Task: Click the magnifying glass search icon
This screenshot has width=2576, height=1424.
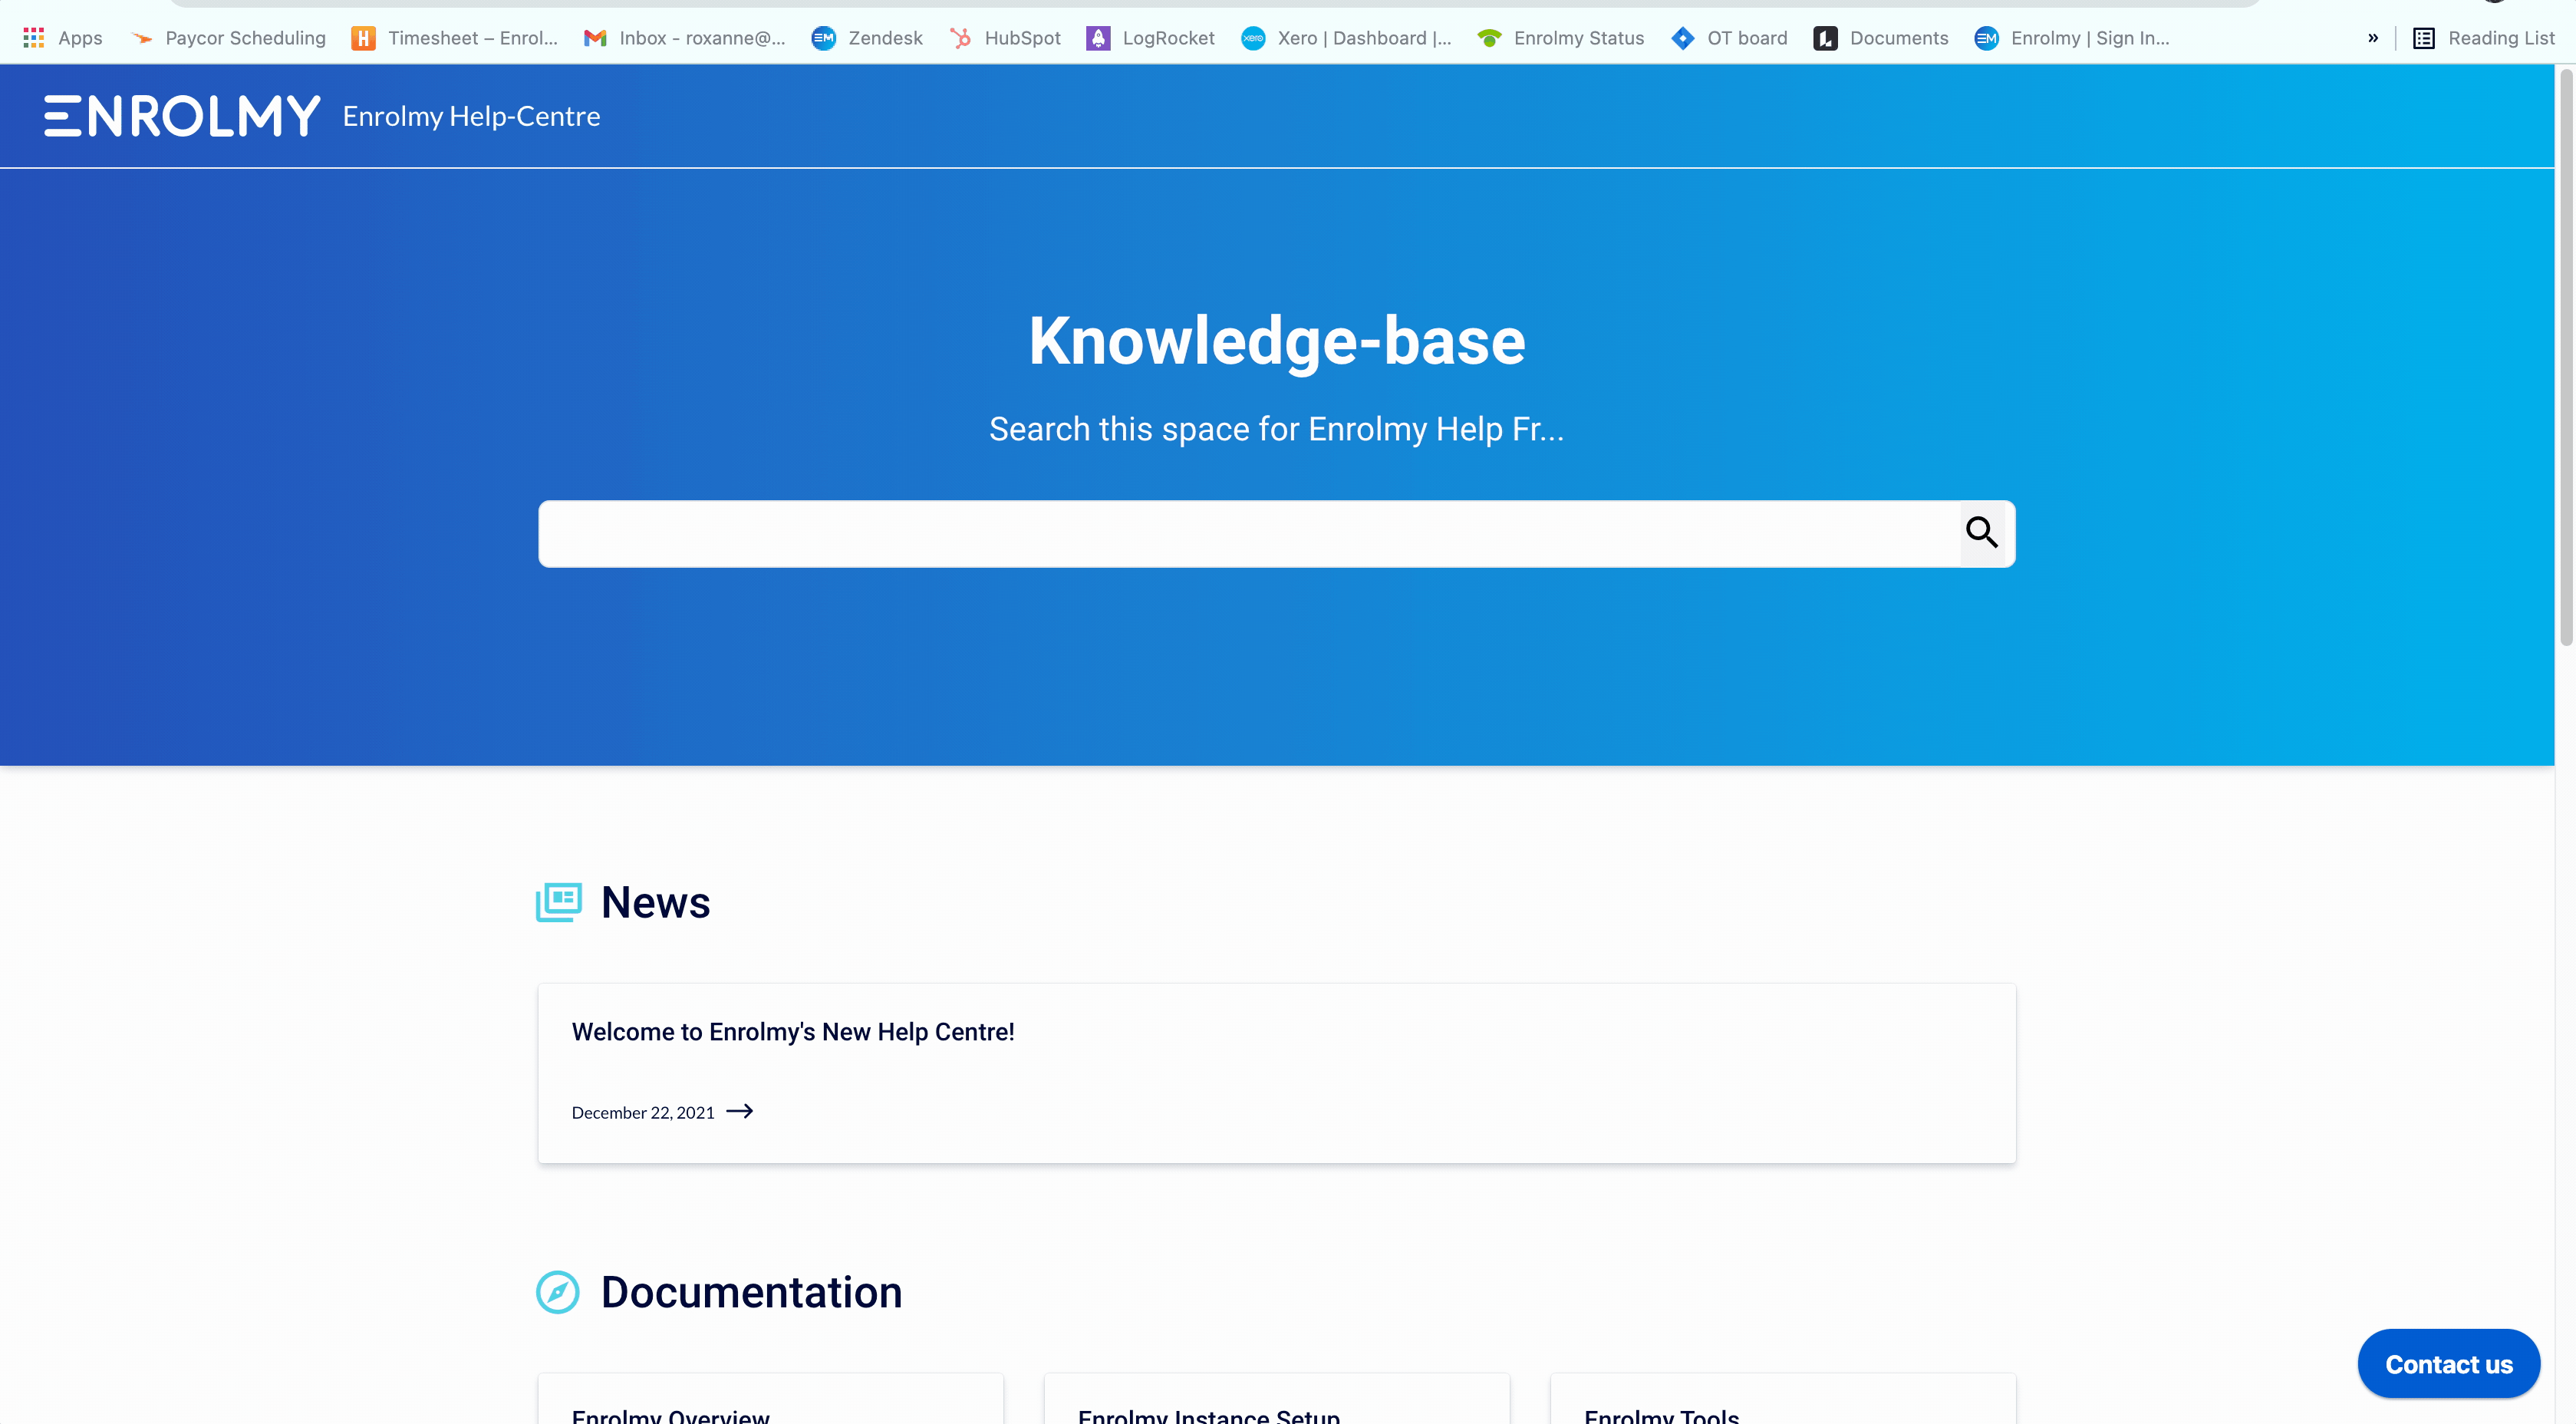Action: tap(1982, 532)
